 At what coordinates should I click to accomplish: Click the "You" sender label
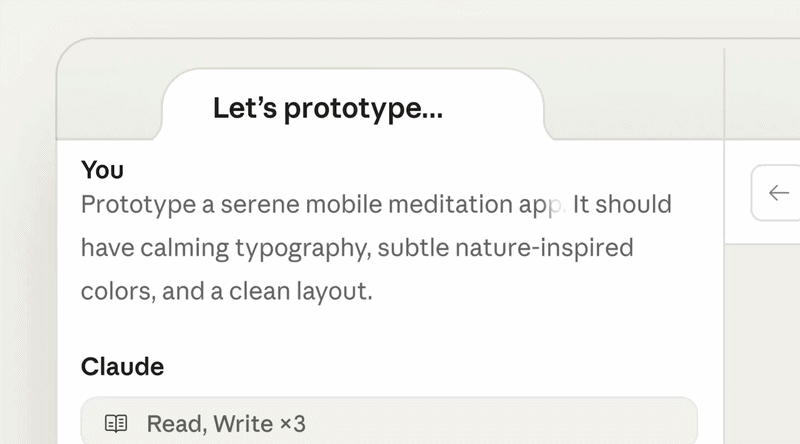pyautogui.click(x=102, y=170)
